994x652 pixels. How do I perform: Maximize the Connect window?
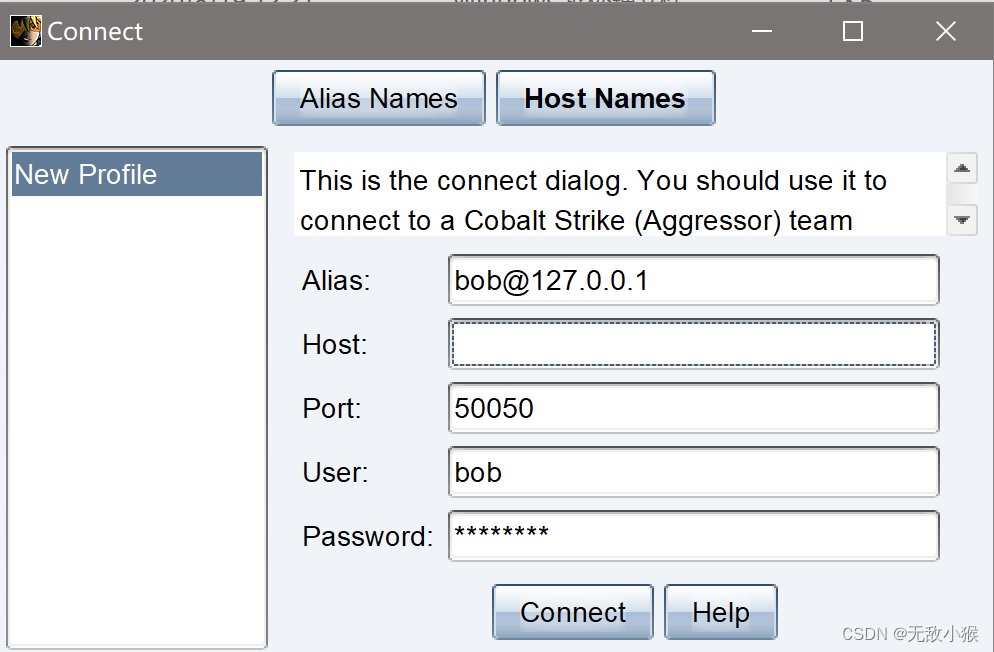(x=852, y=31)
